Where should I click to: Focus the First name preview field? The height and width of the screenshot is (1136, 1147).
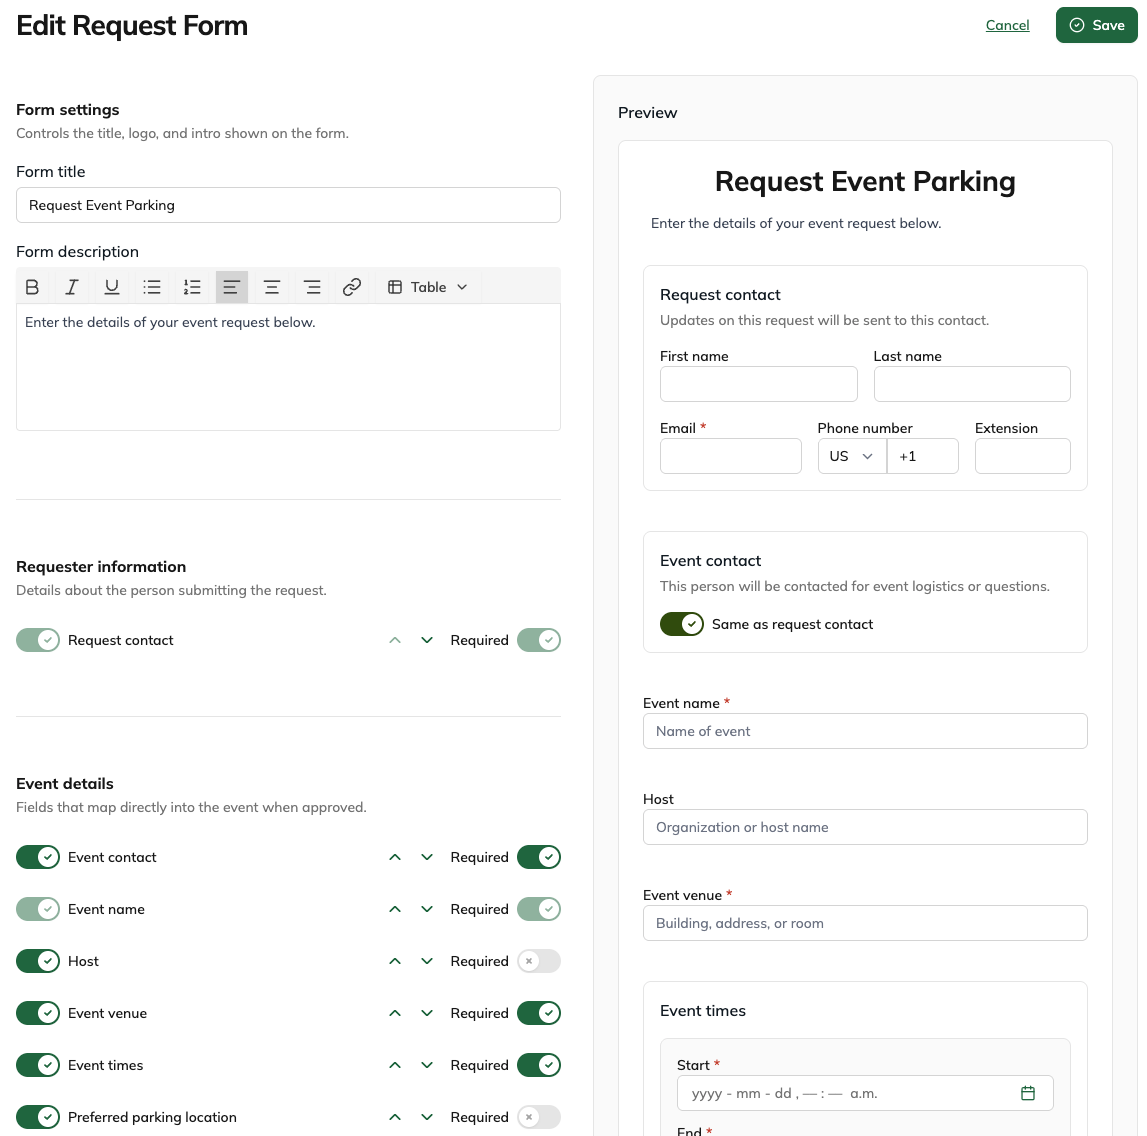pos(759,384)
